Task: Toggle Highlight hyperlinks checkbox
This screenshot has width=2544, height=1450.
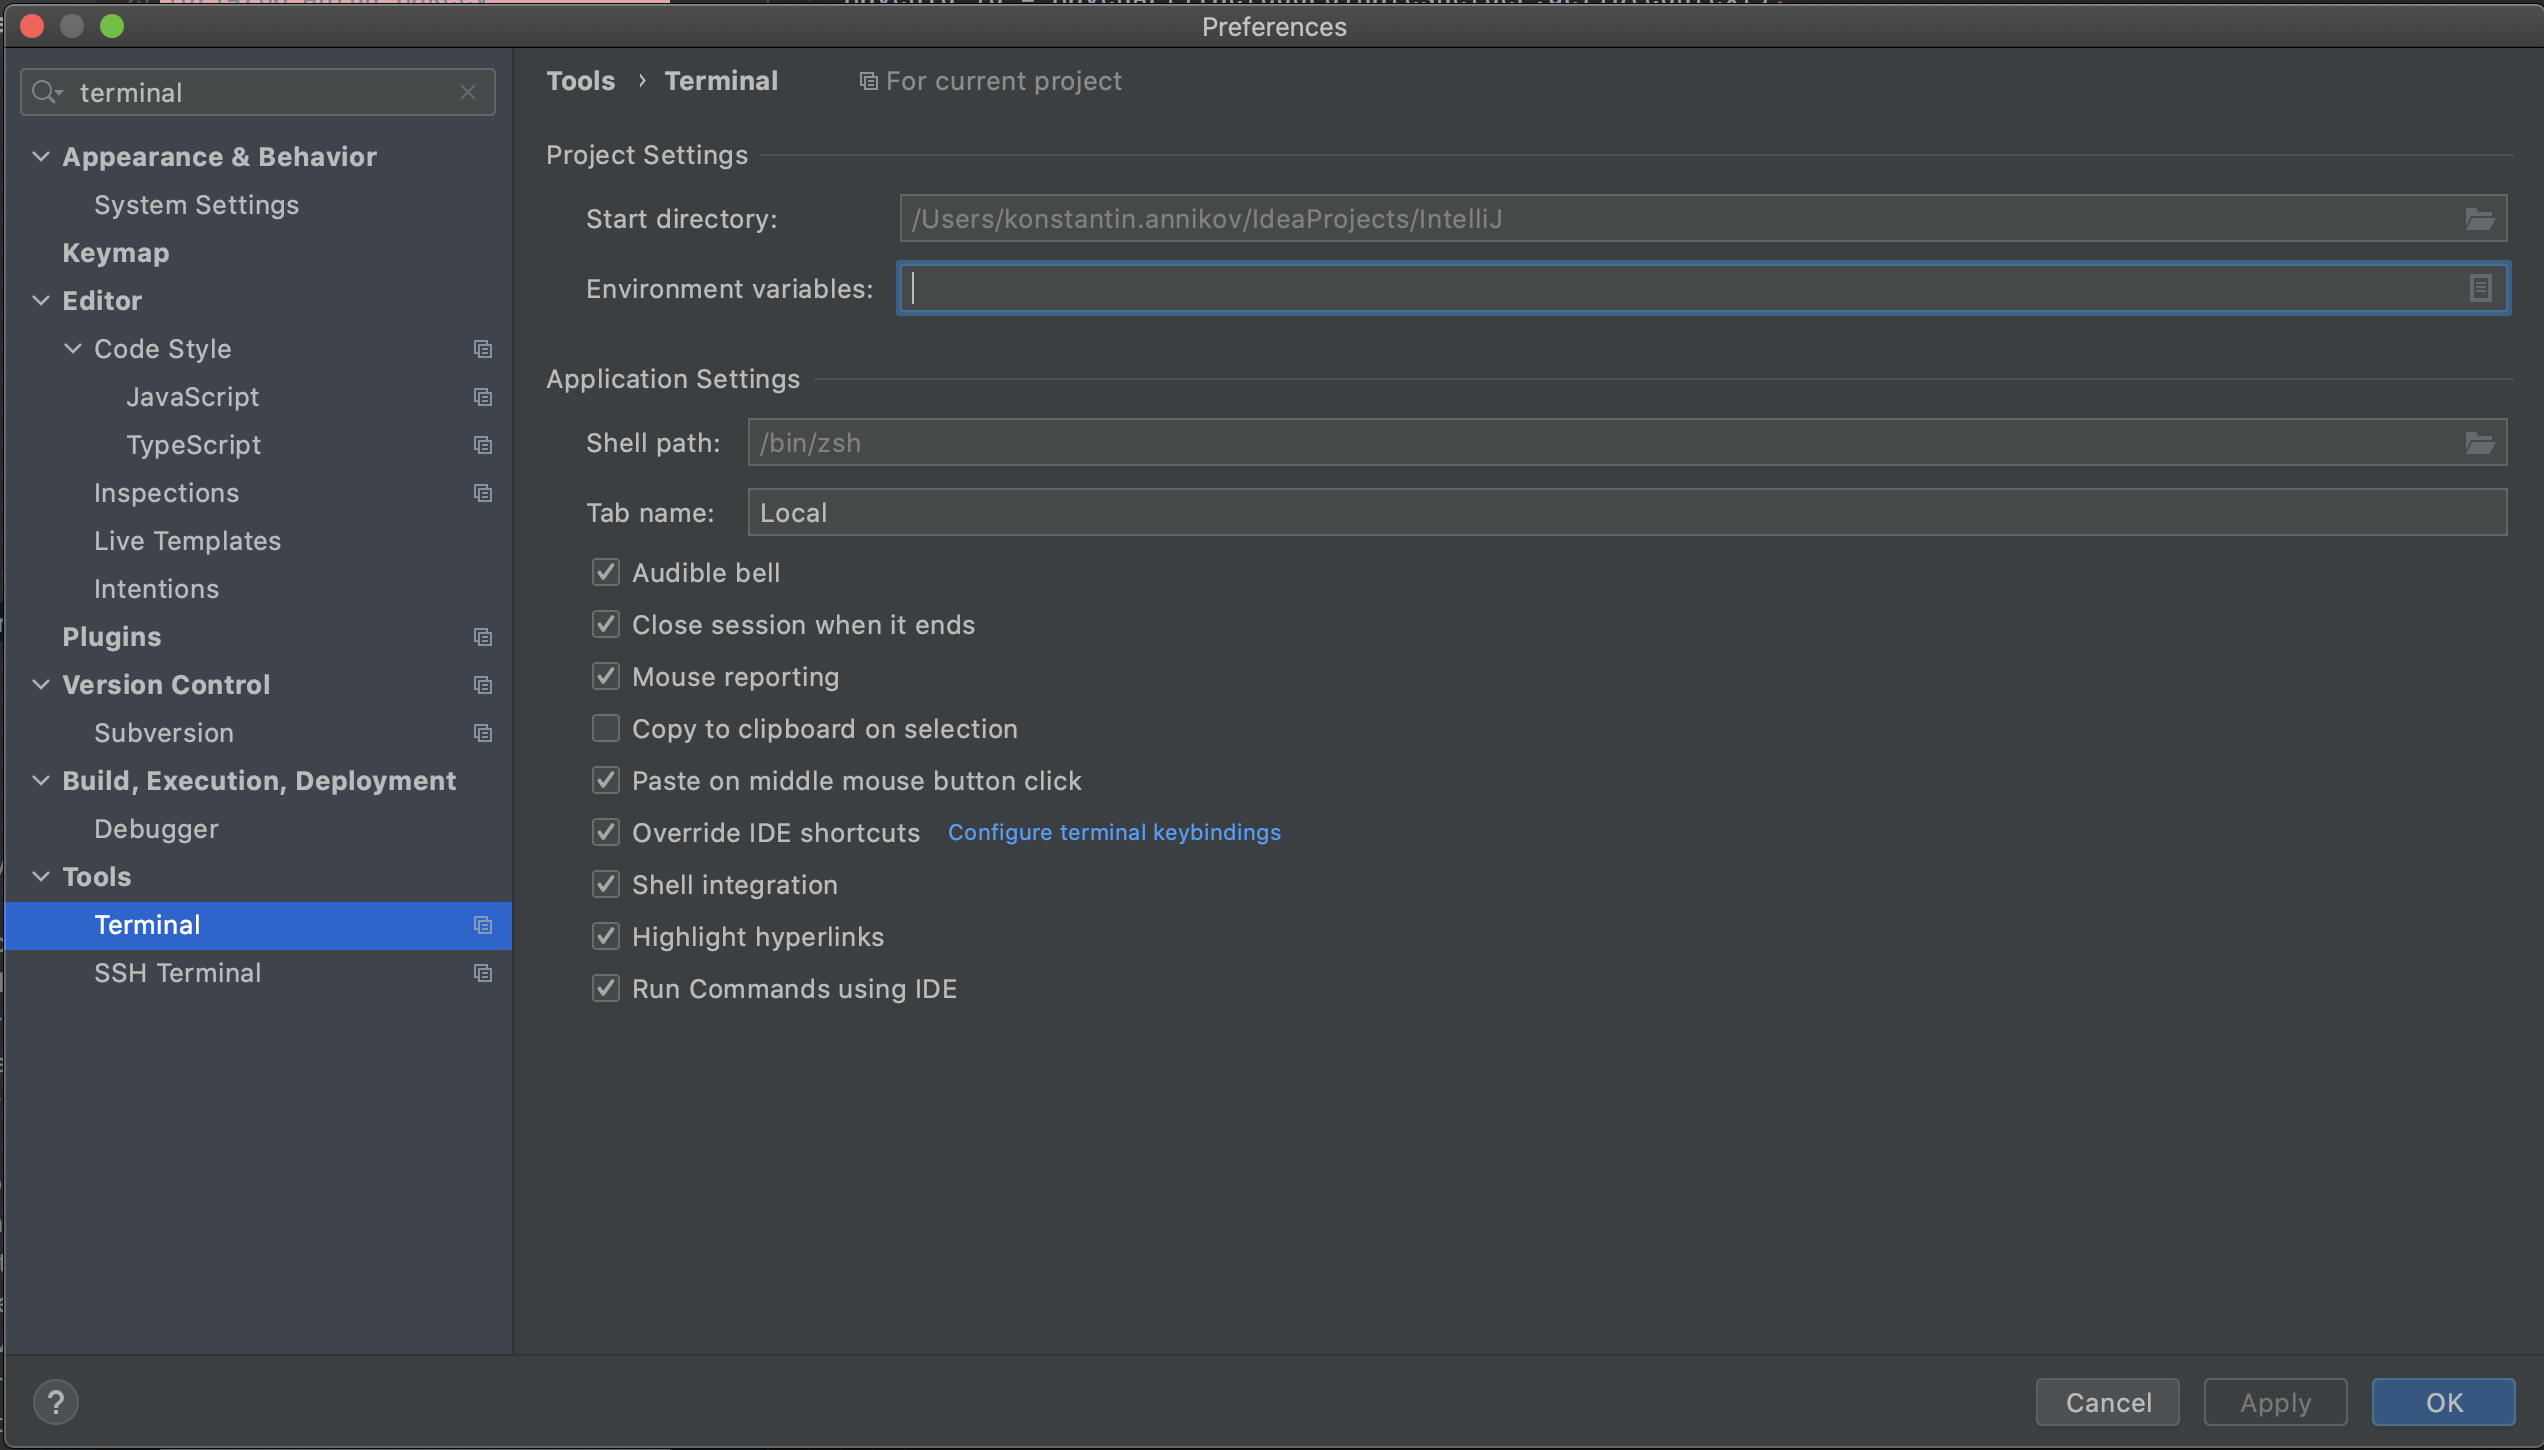Action: point(606,936)
